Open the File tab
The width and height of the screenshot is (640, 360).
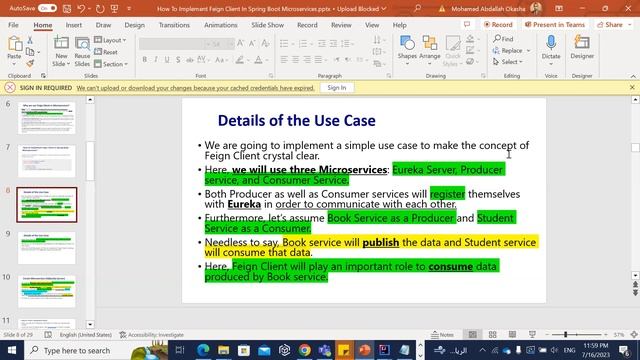13,25
